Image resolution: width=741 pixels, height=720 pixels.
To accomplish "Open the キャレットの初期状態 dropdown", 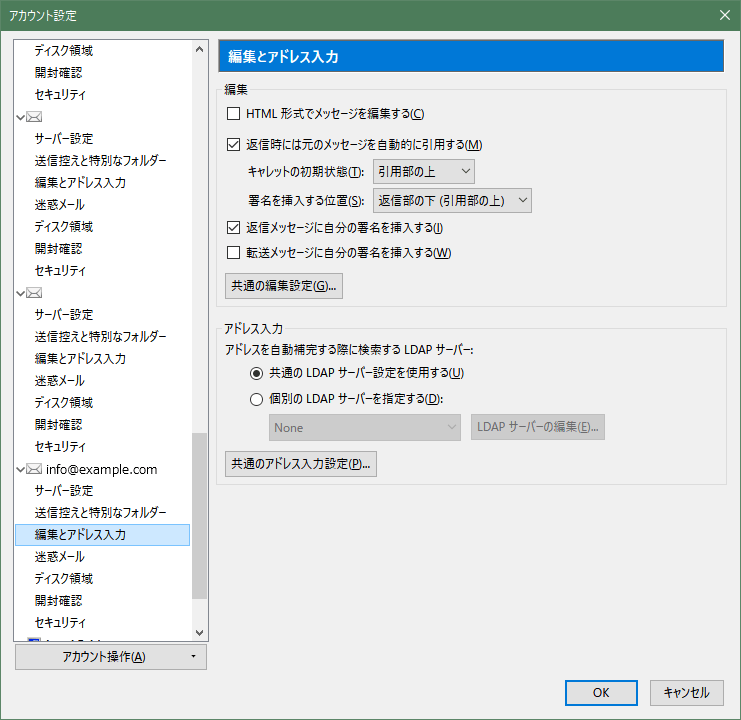I will [x=423, y=172].
